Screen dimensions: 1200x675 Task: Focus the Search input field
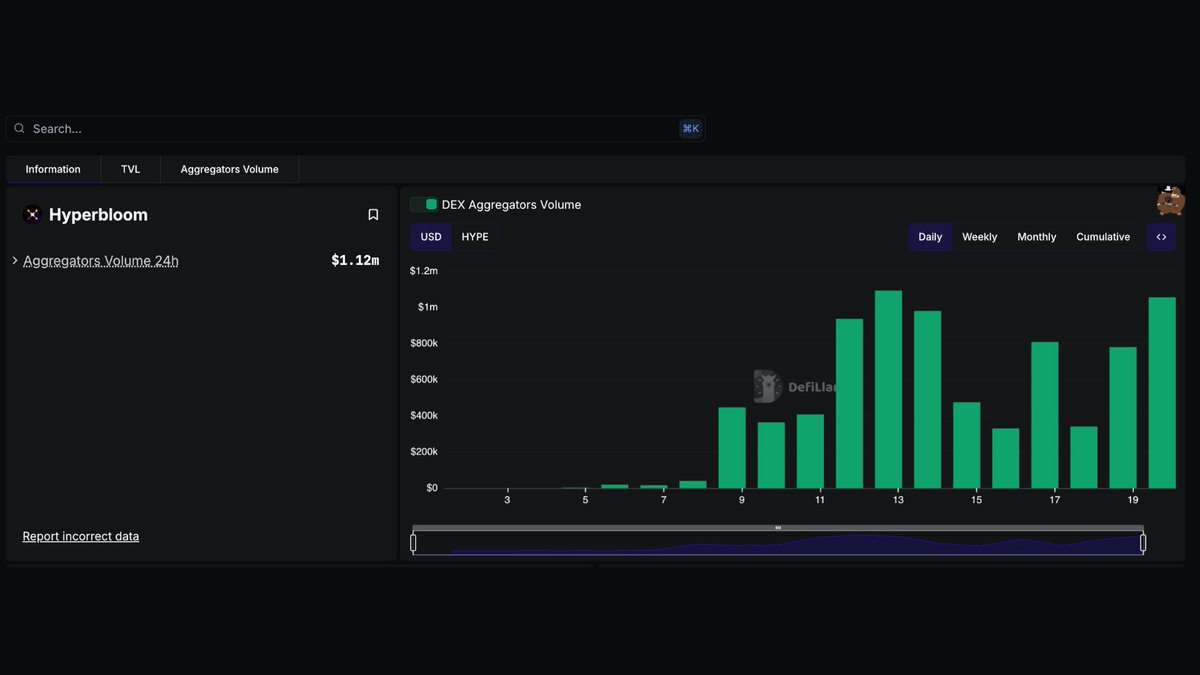coord(355,129)
